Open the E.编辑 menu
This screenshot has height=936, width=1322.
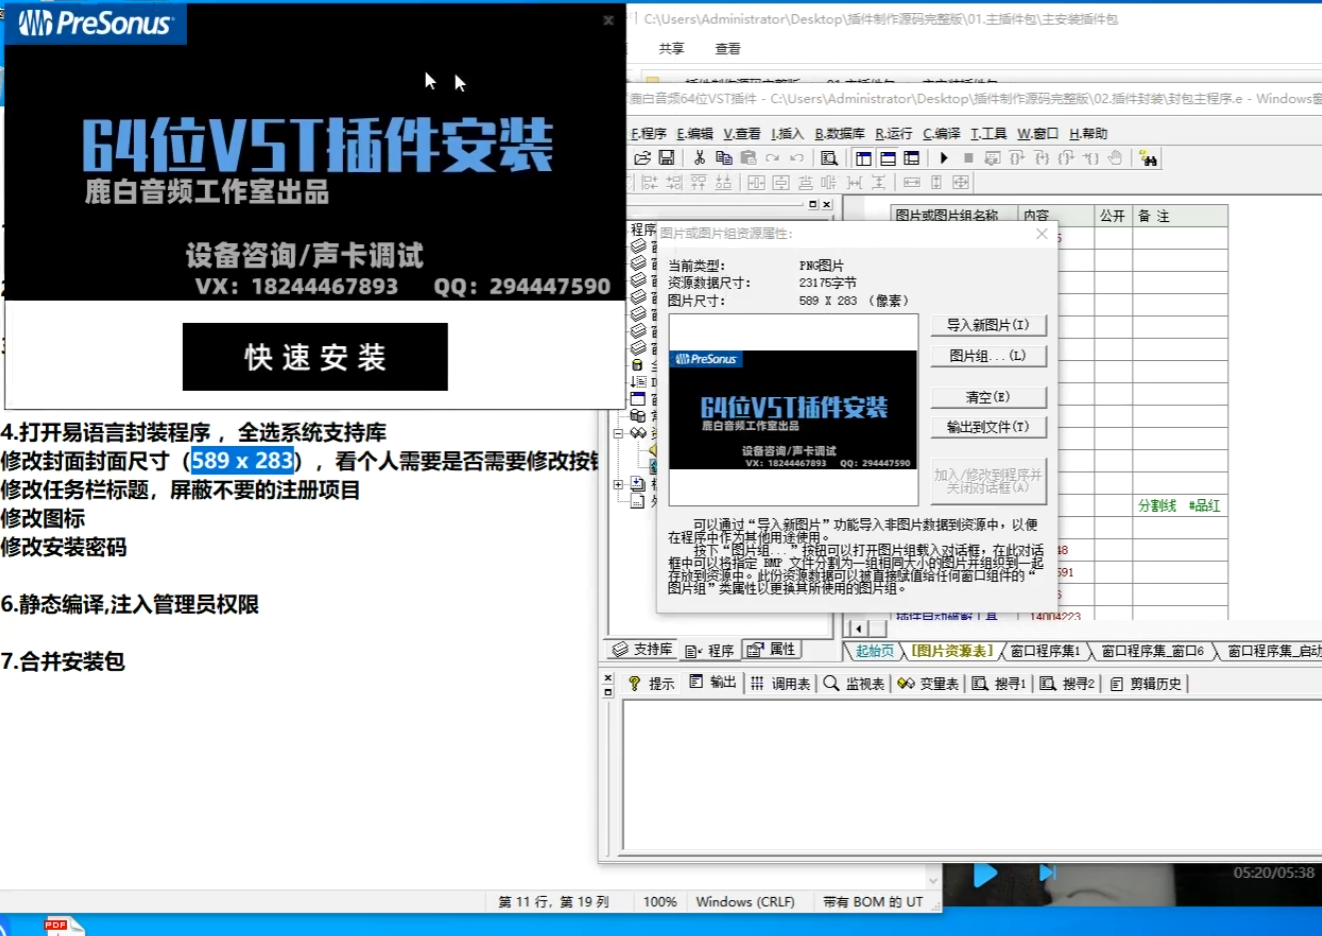pyautogui.click(x=695, y=134)
